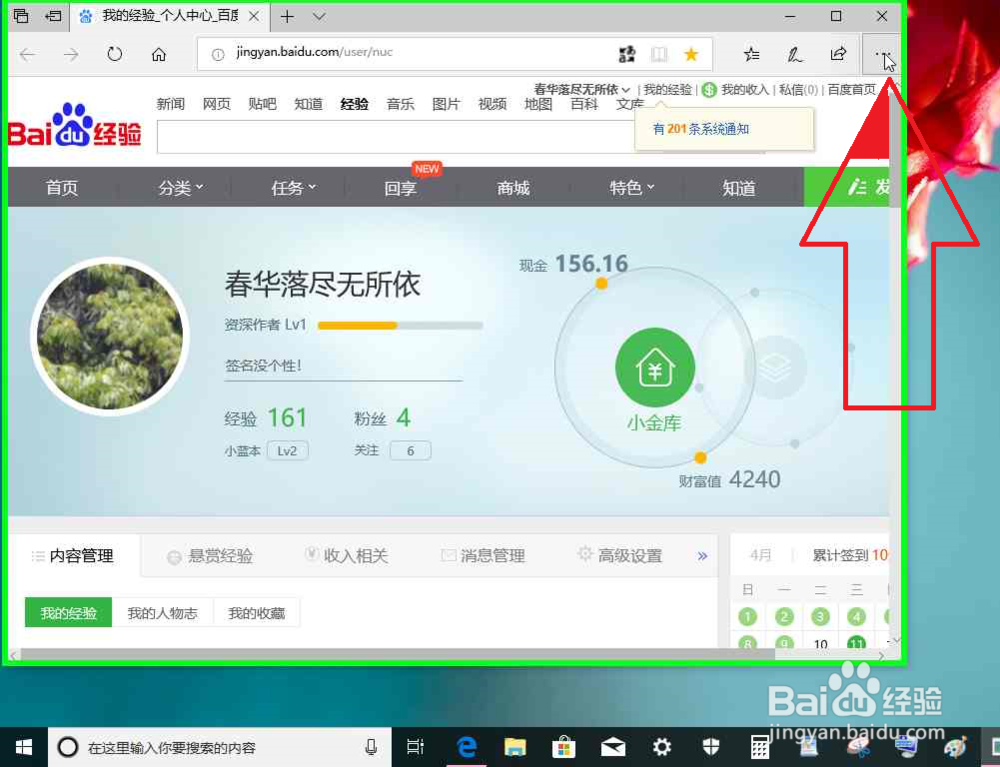The width and height of the screenshot is (1000, 767).
Task: Switch to the 消息管理 tab
Action: click(x=493, y=555)
